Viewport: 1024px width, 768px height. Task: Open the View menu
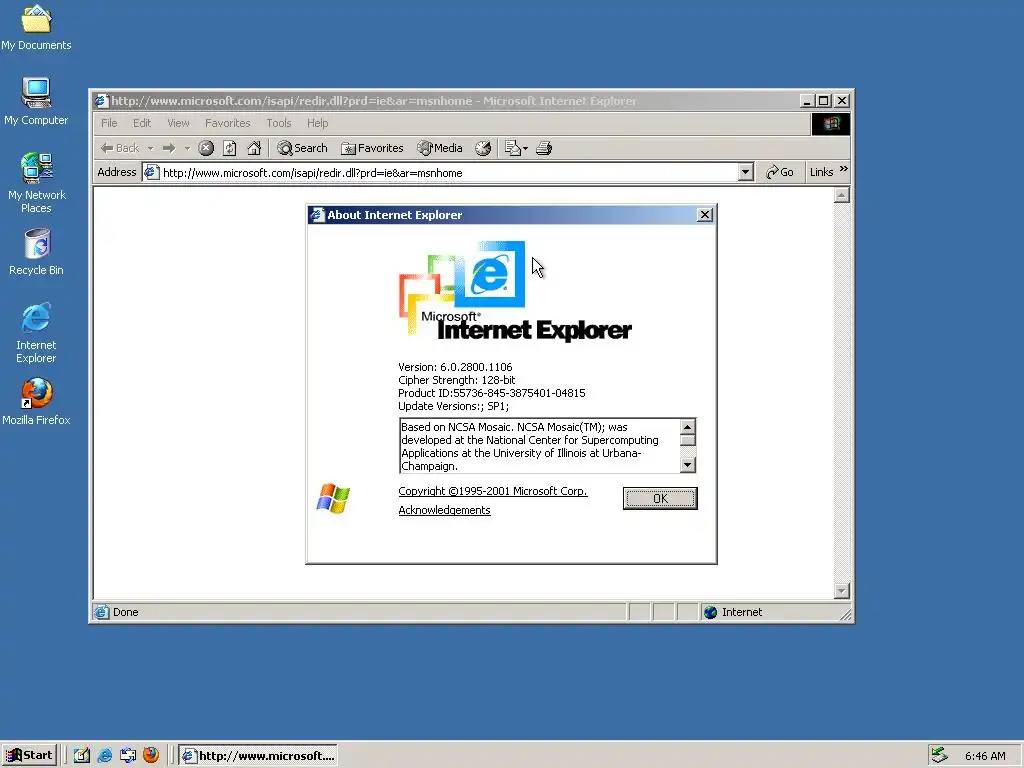coord(178,123)
